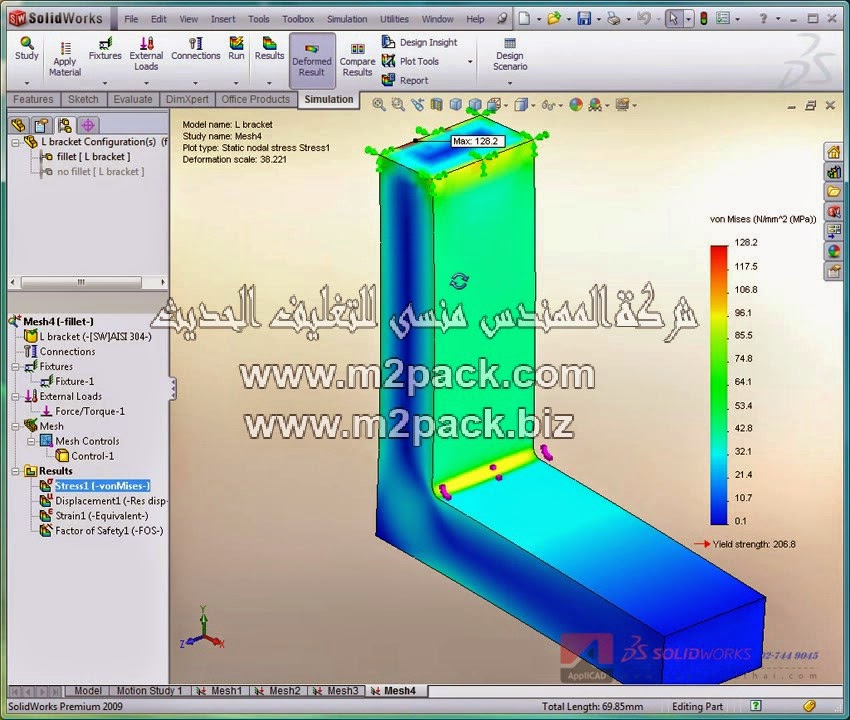
Task: Switch to the Model tab
Action: (87, 691)
